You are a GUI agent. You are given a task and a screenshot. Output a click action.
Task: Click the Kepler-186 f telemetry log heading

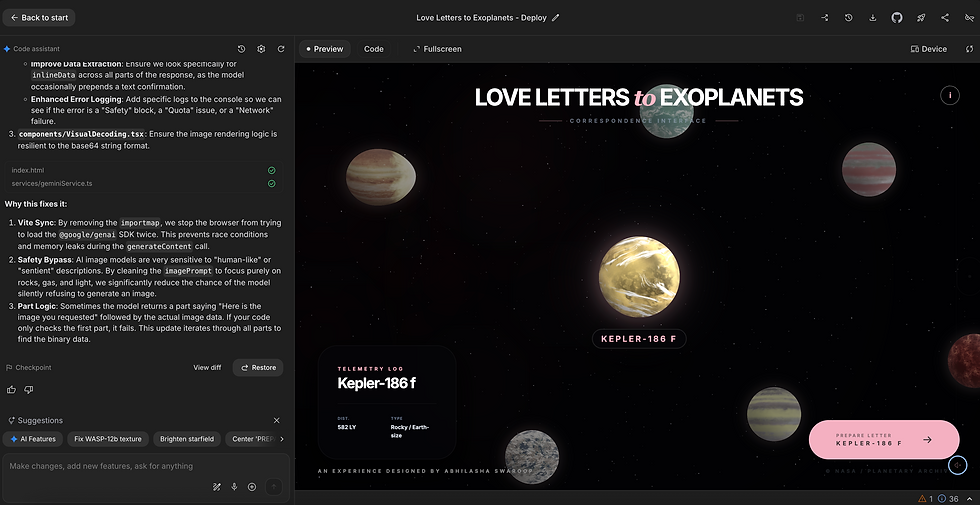point(376,383)
